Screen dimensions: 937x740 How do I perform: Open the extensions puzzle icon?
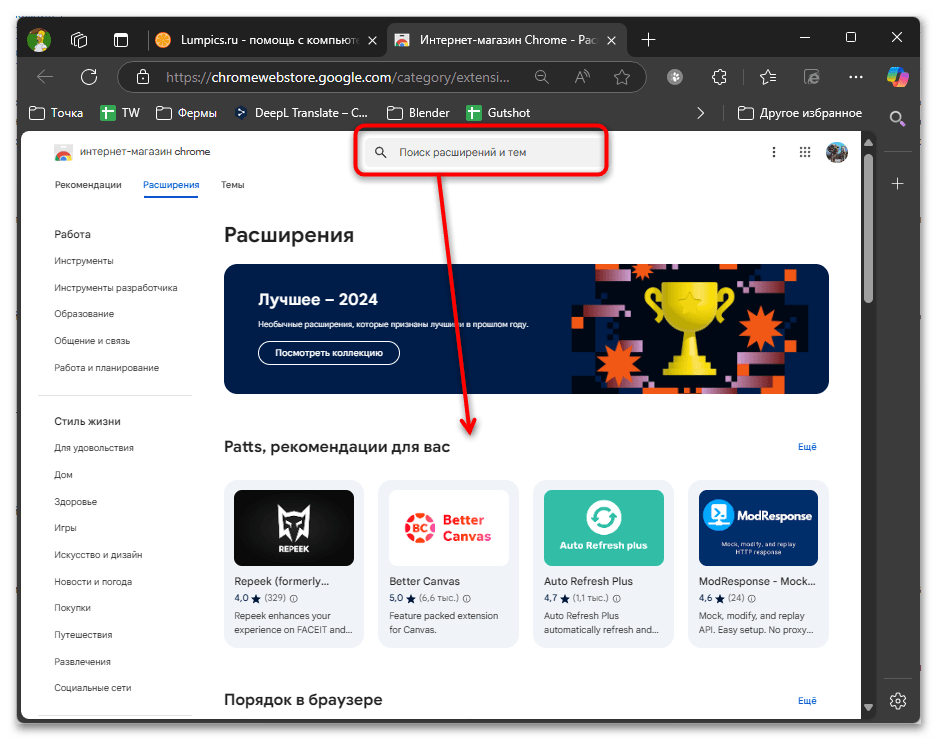719,77
